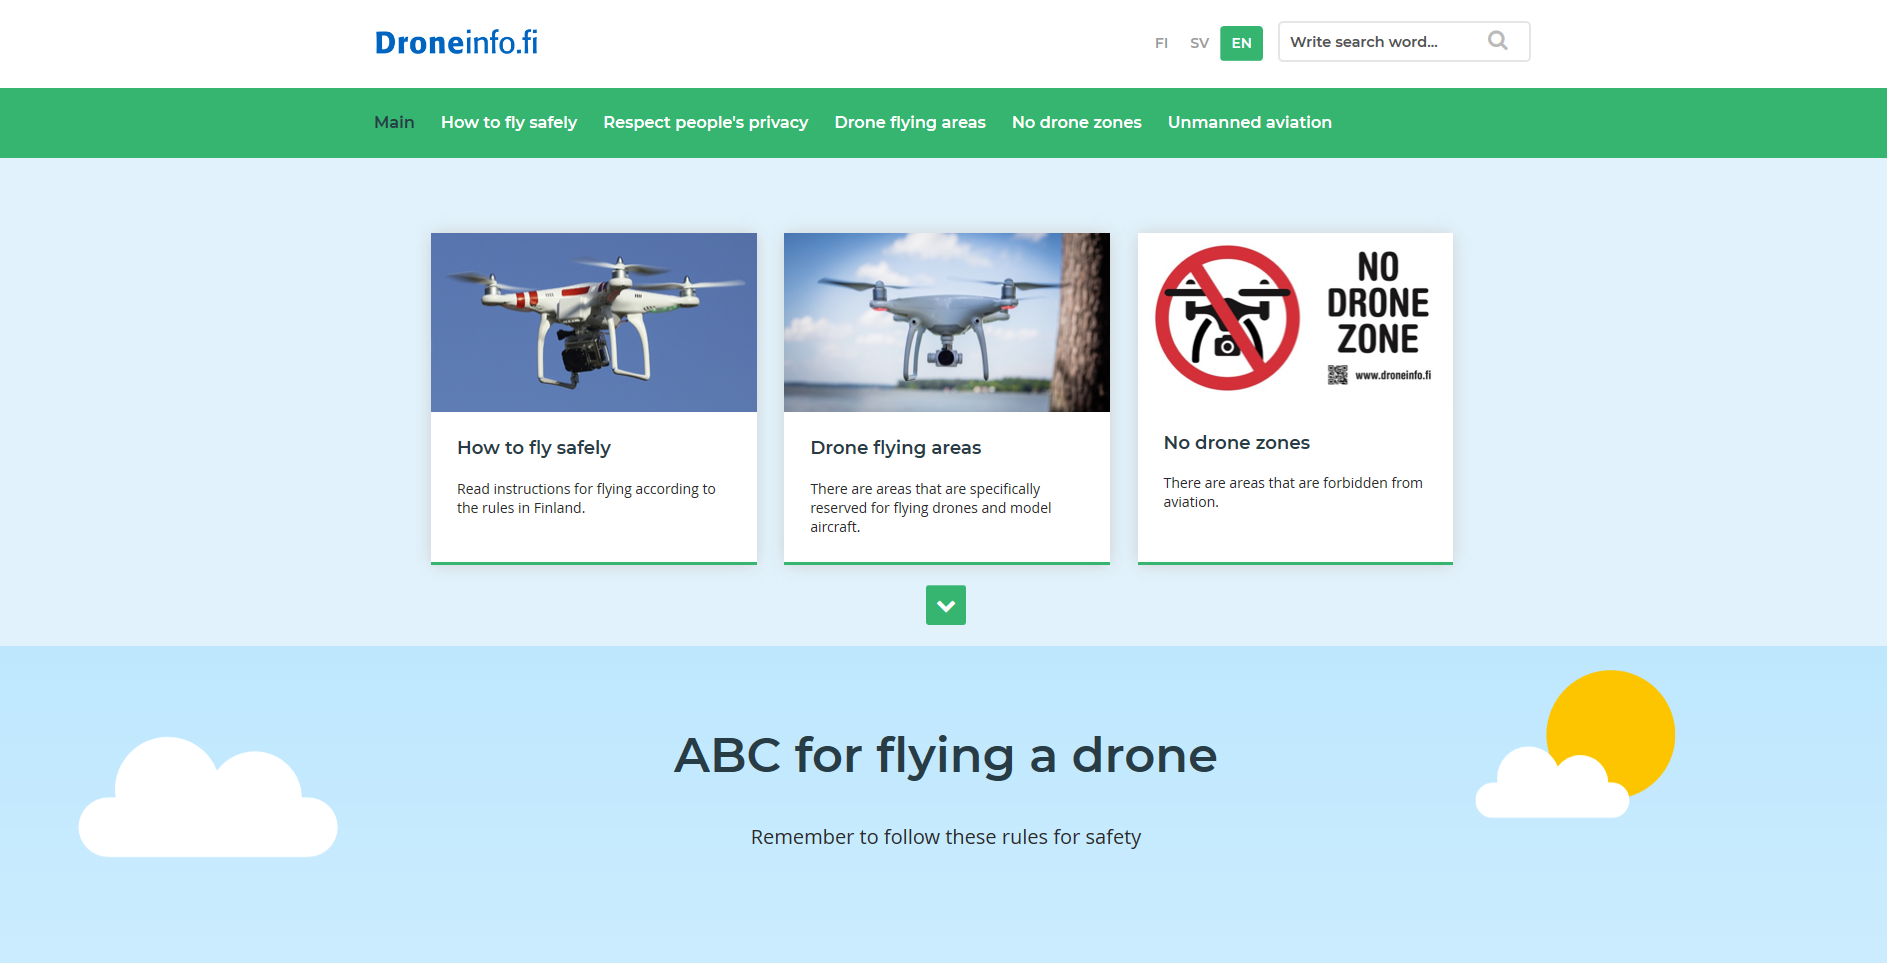Open the white quadcopter drone photo

coord(594,322)
